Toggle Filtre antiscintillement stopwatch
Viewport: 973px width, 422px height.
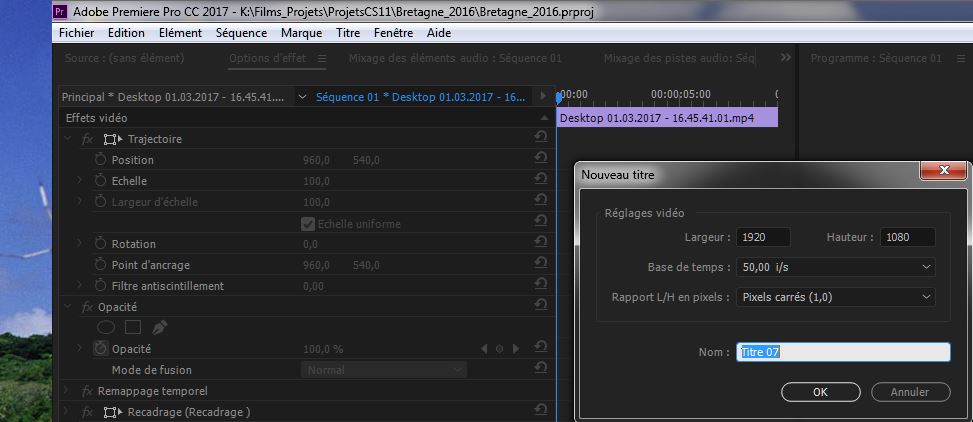(101, 285)
